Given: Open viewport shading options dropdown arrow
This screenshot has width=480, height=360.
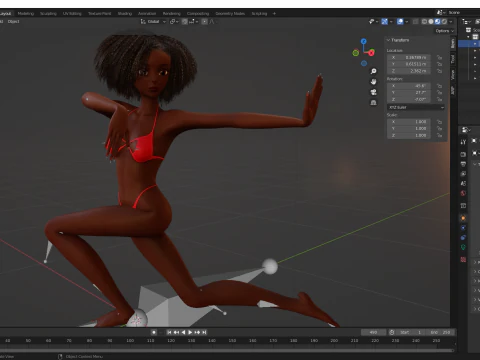Looking at the screenshot, I should (x=451, y=21).
